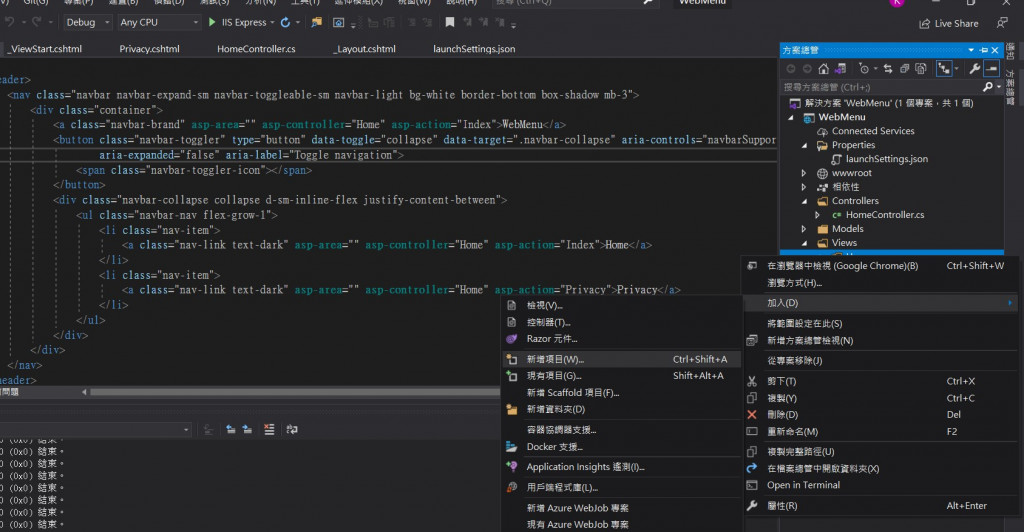Pin the Solution Explorer panel with the pushpin
The image size is (1024, 532).
coord(984,50)
